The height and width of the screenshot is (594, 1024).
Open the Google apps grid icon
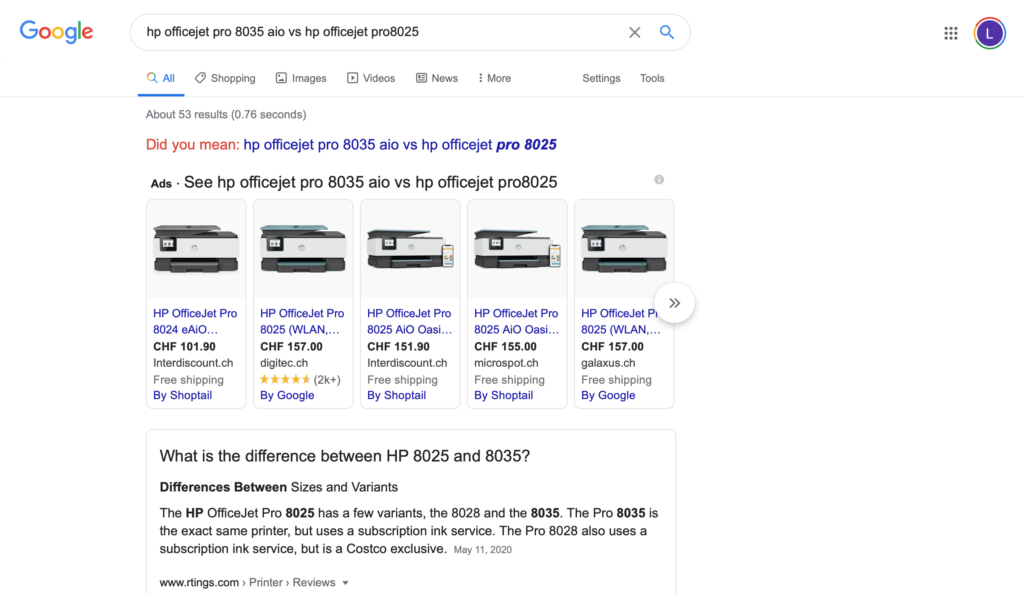coord(950,33)
